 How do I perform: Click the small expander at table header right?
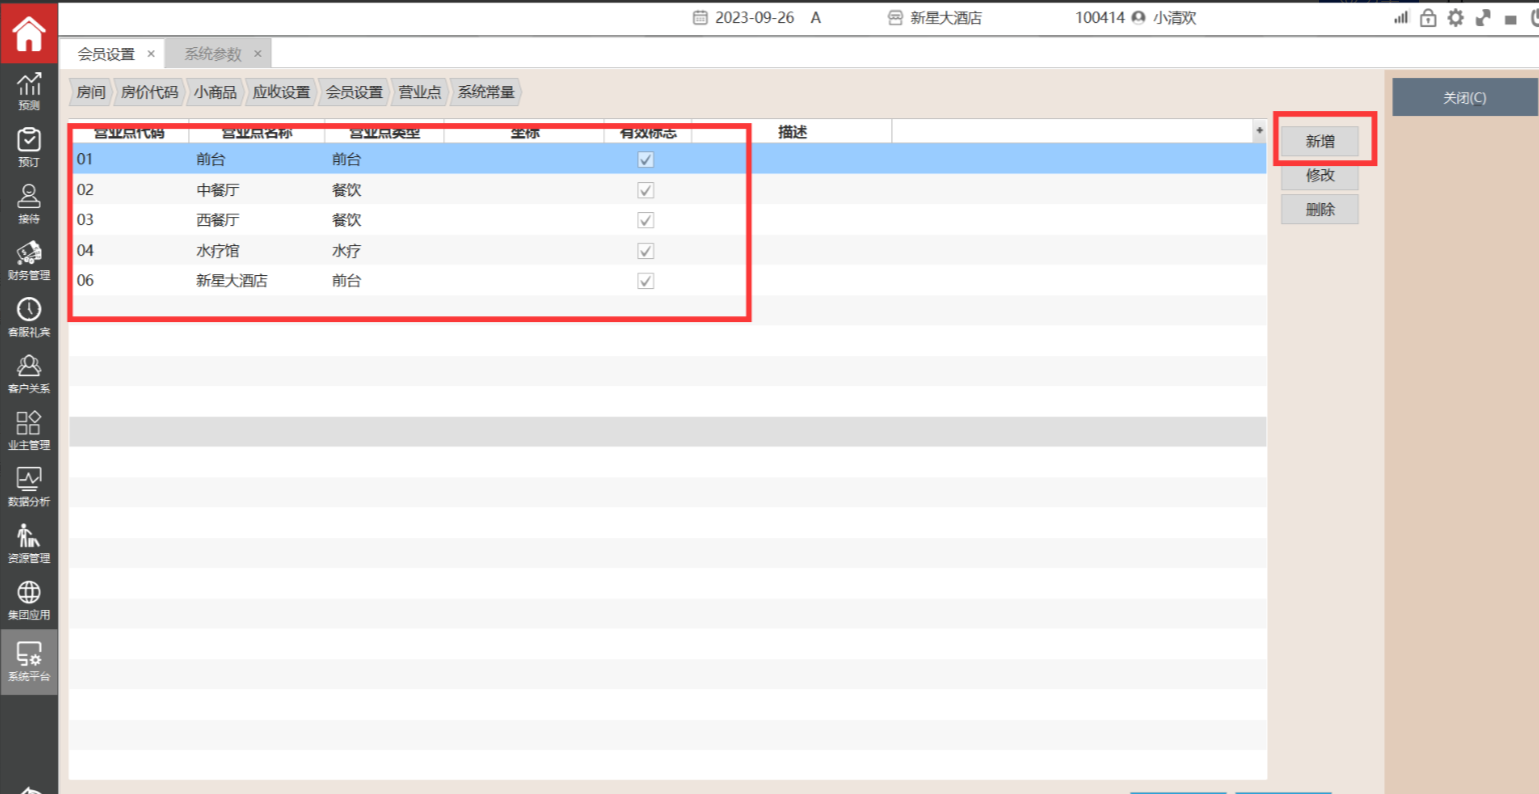tap(1259, 131)
